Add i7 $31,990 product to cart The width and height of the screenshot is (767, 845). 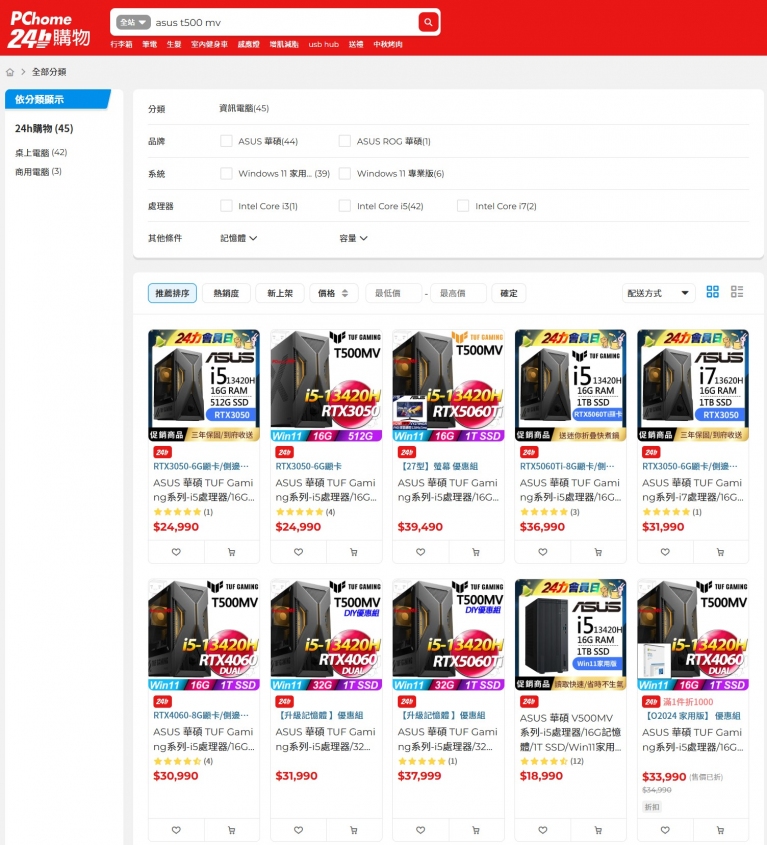(721, 552)
